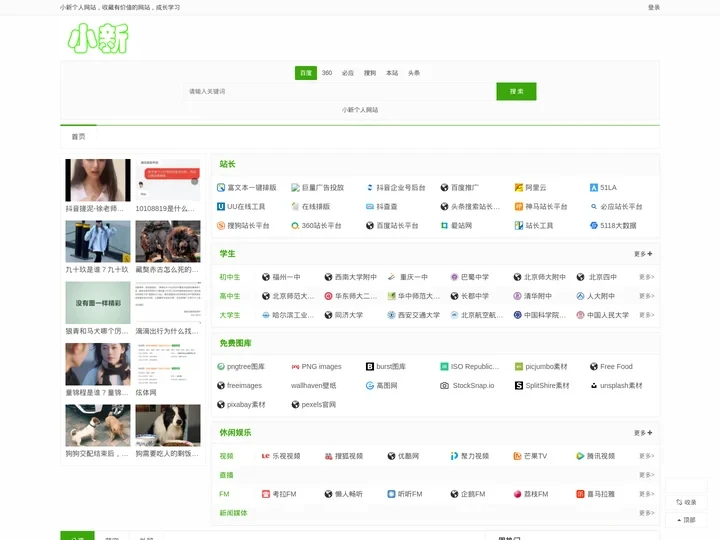Click the 登录 link
The height and width of the screenshot is (540, 720).
click(x=654, y=7)
